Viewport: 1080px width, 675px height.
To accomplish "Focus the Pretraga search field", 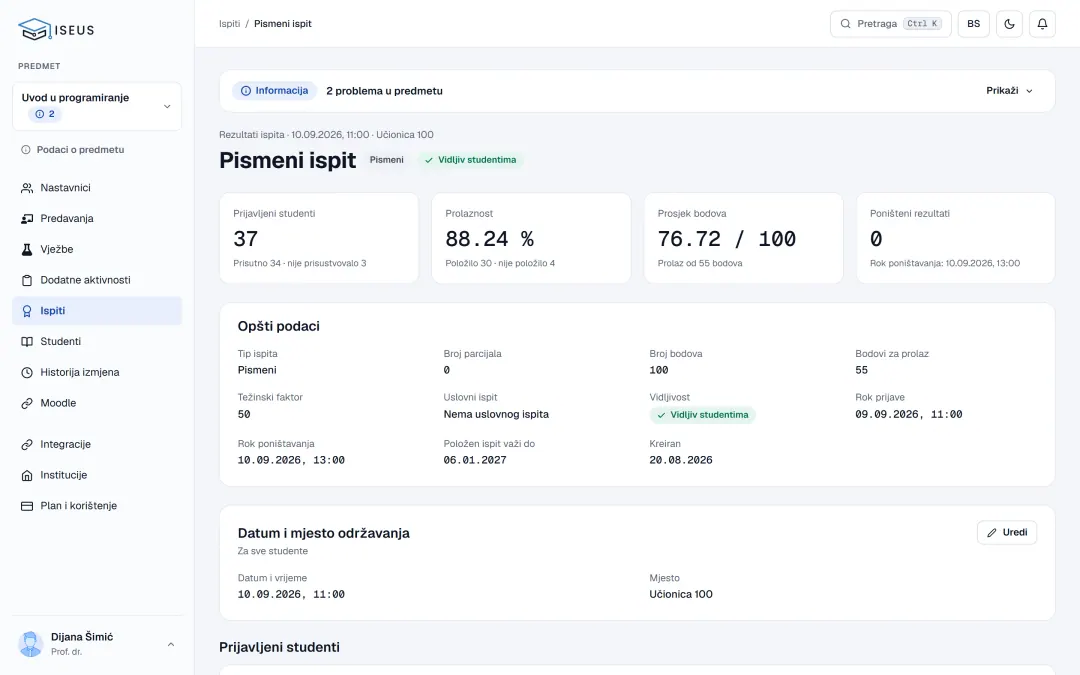I will [891, 24].
